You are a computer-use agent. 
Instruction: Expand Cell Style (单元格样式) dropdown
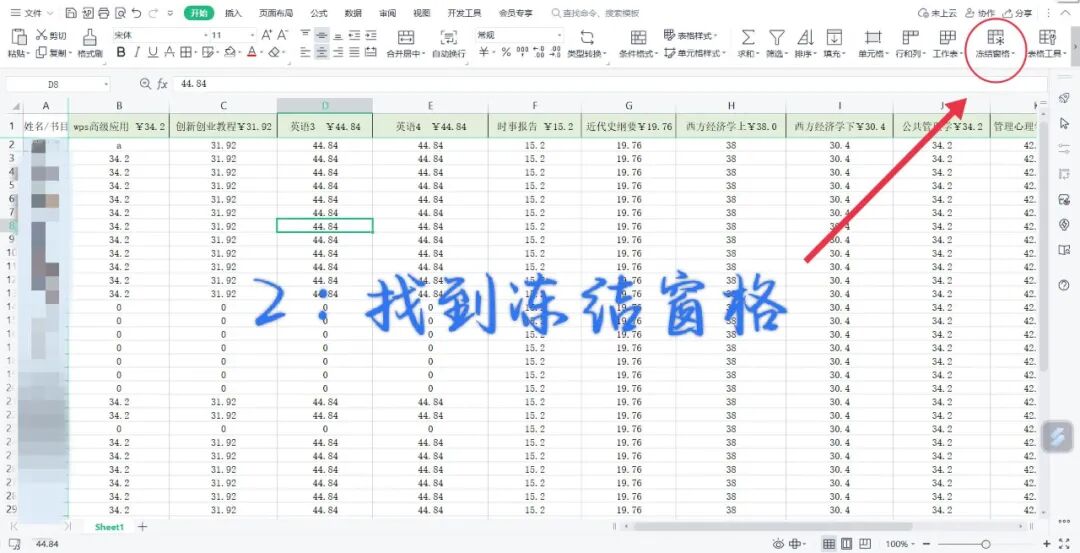(x=724, y=53)
